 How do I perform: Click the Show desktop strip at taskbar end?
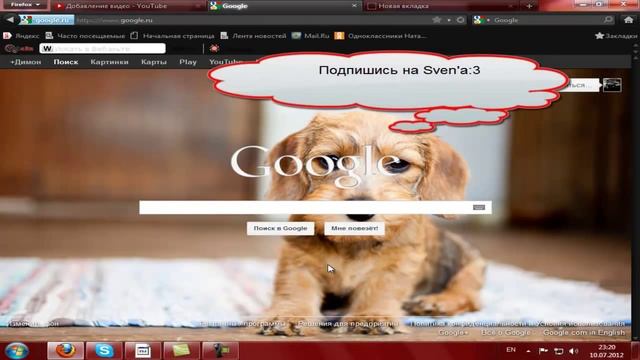click(637, 351)
